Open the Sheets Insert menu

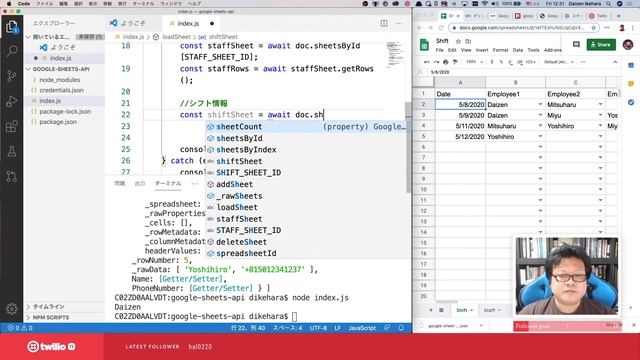pyautogui.click(x=482, y=50)
